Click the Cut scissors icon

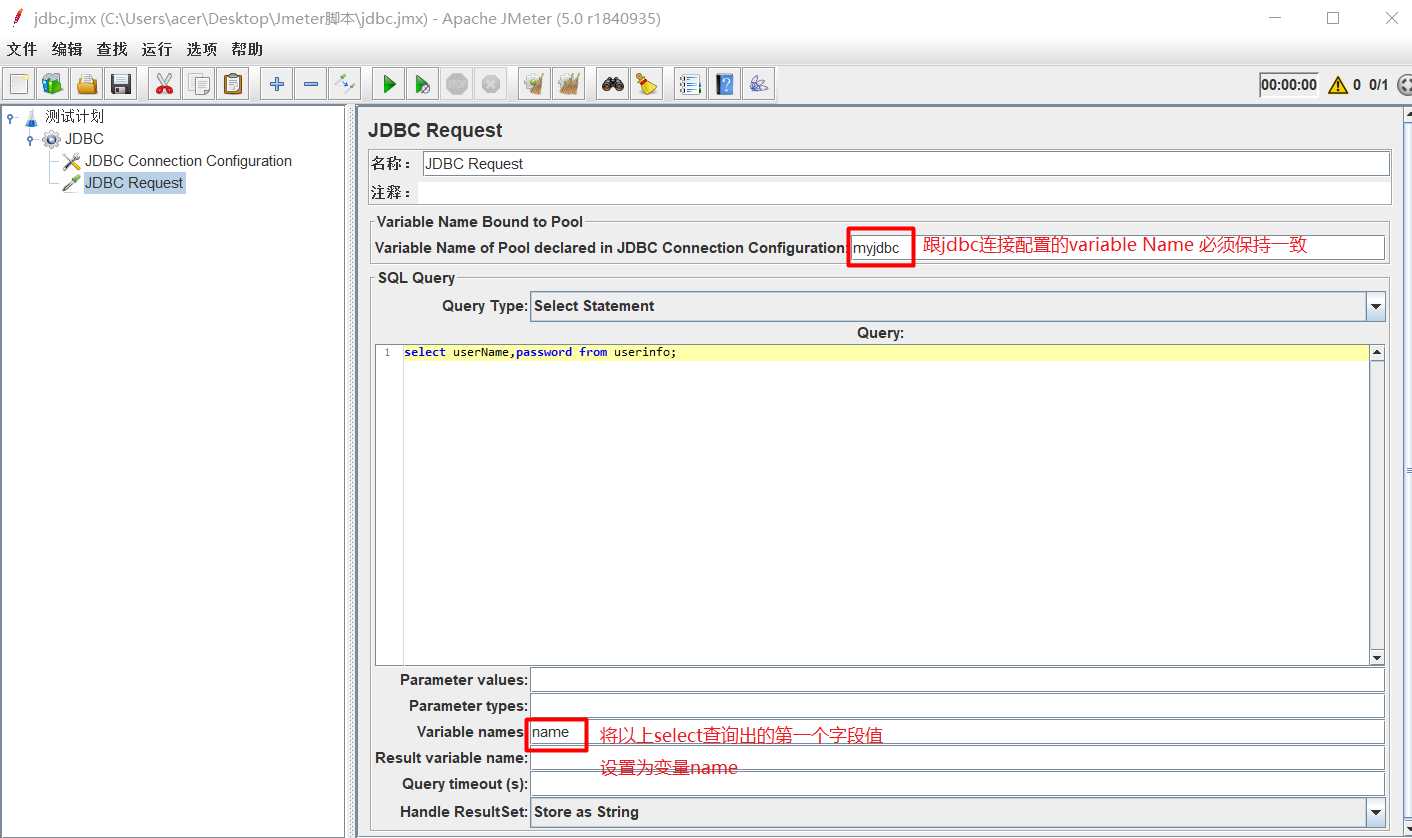165,85
